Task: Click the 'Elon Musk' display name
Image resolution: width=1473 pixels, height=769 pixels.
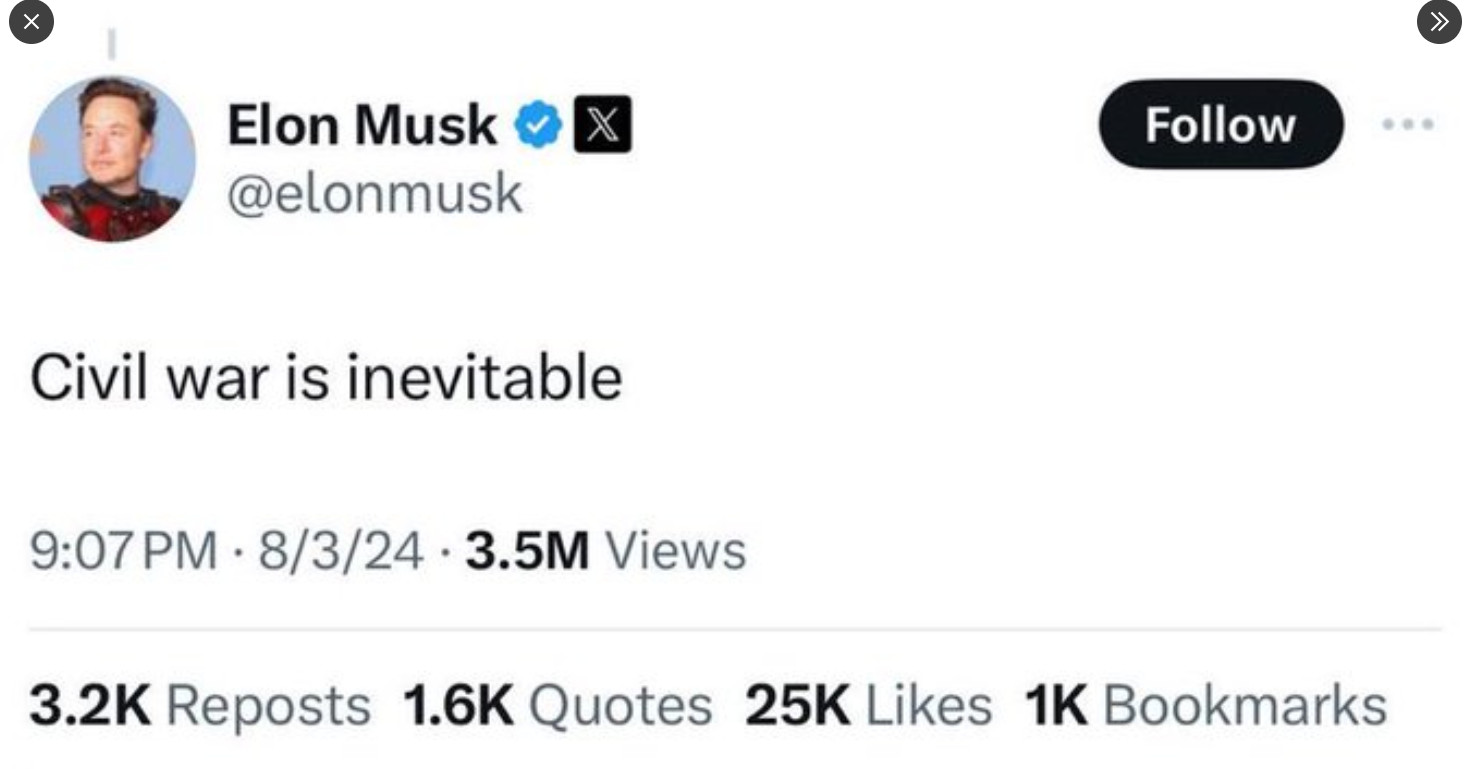Action: click(x=361, y=126)
